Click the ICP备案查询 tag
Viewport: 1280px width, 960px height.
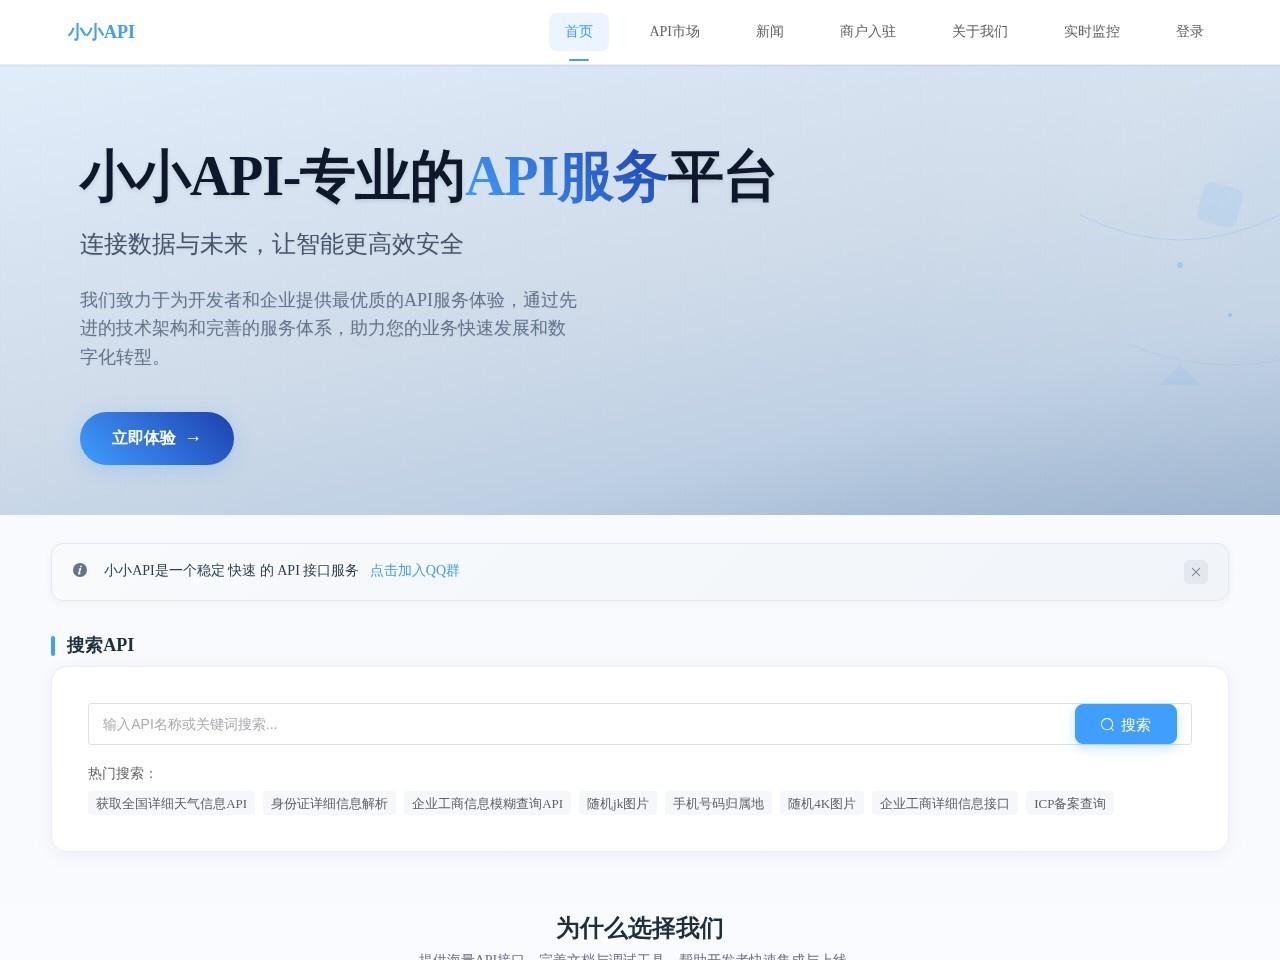pyautogui.click(x=1069, y=804)
